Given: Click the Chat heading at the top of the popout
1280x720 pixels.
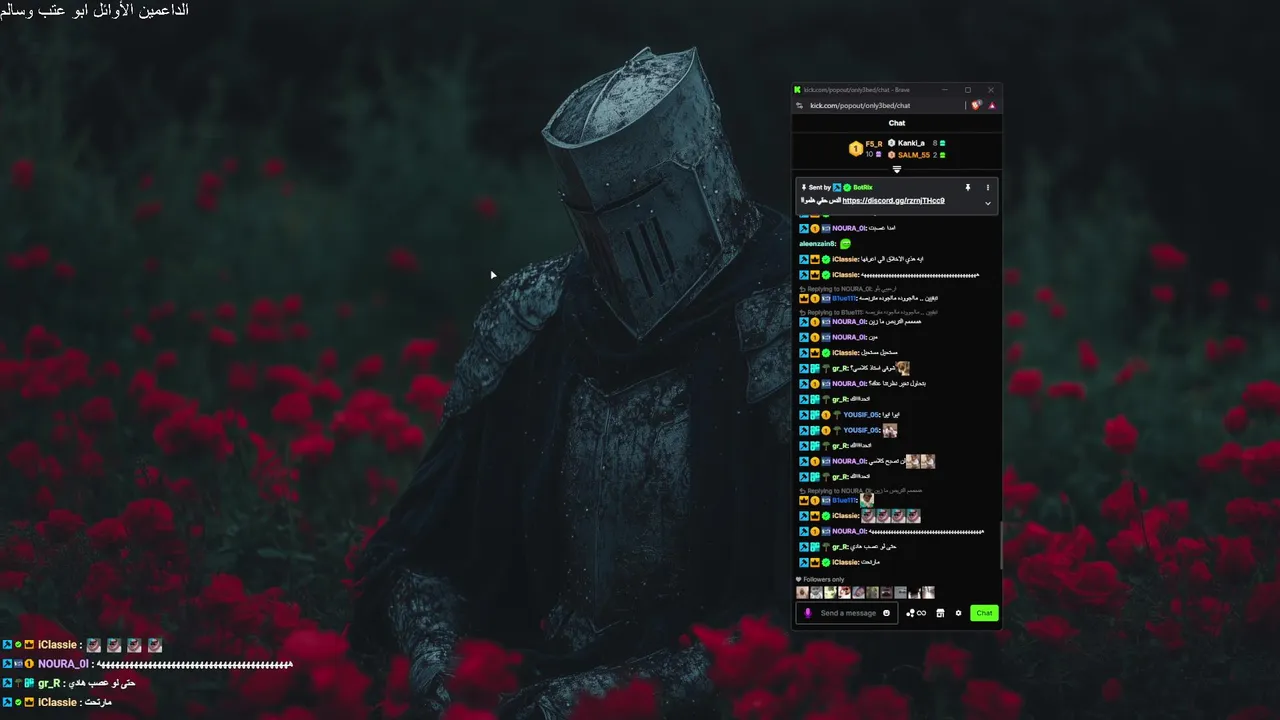Looking at the screenshot, I should pyautogui.click(x=897, y=123).
